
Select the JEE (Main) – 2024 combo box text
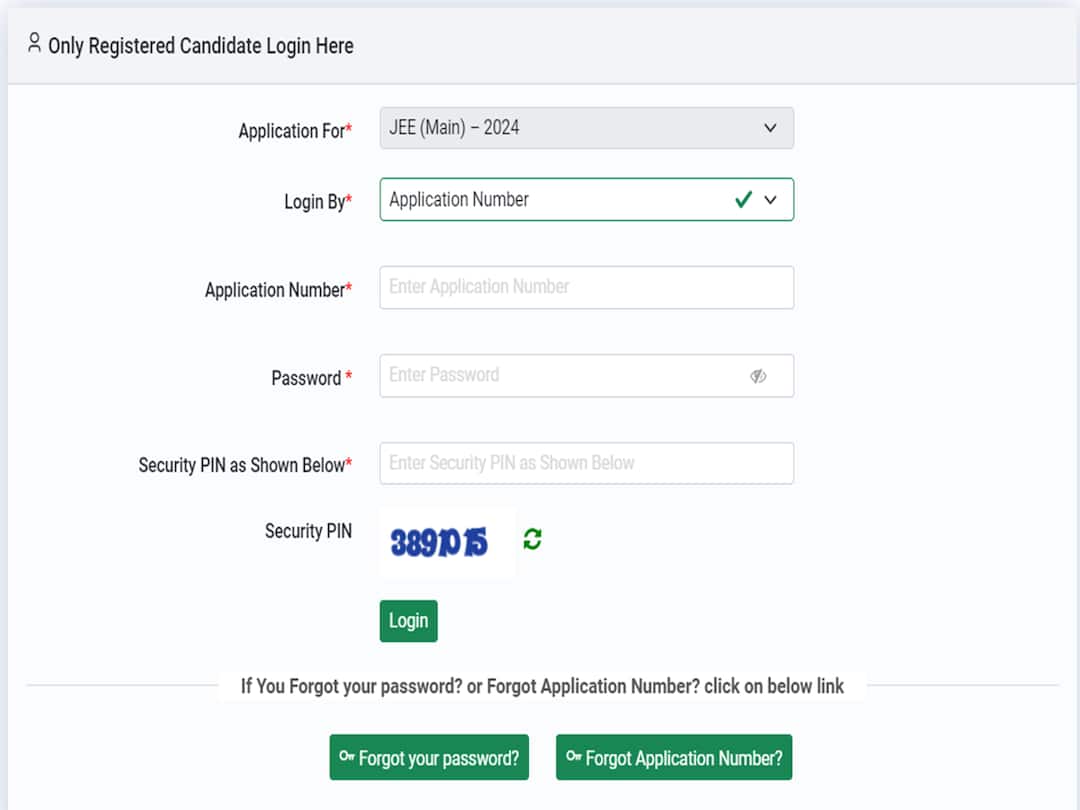(x=455, y=128)
